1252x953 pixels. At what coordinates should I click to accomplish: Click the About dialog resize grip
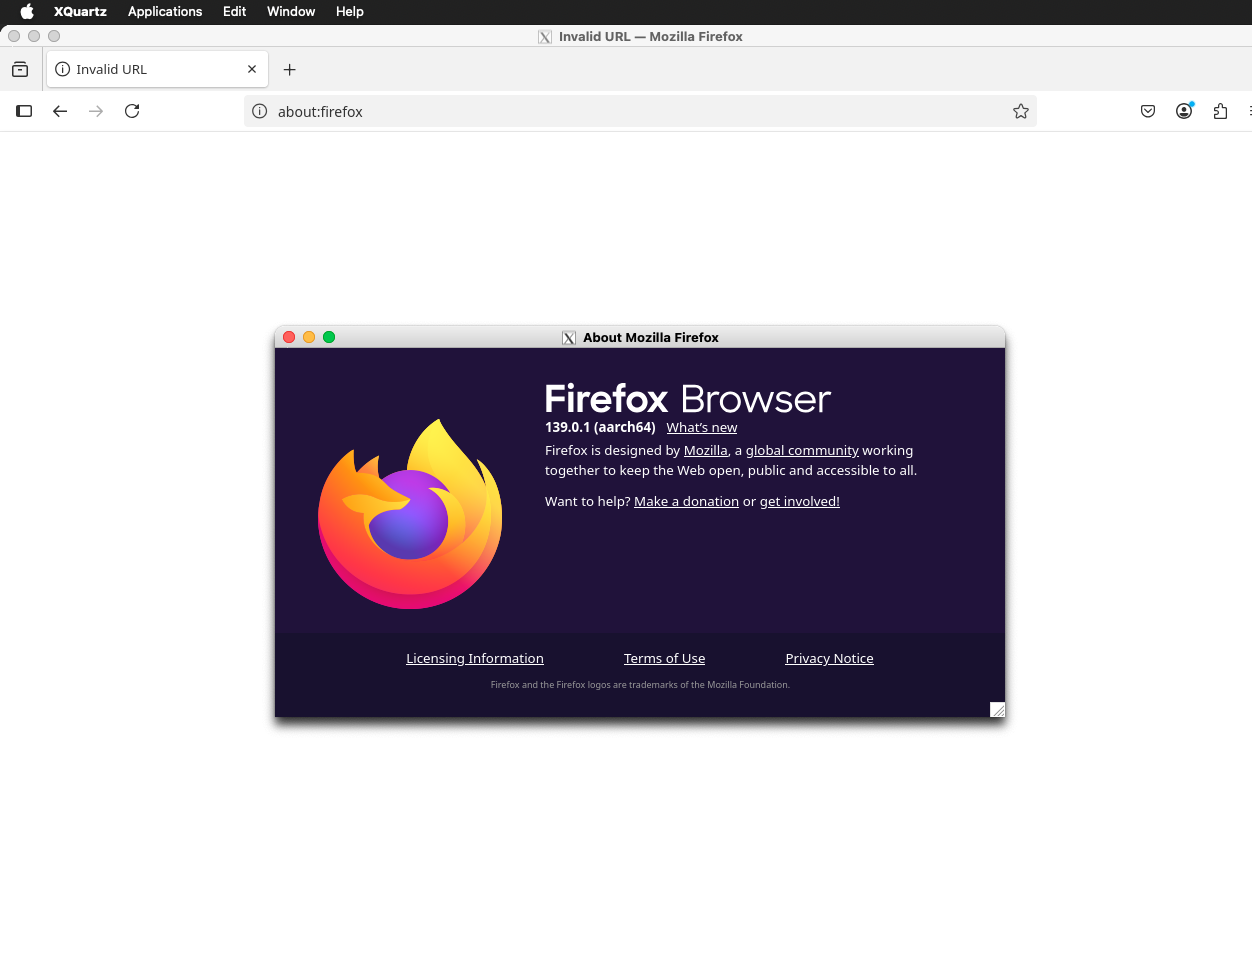pos(997,709)
